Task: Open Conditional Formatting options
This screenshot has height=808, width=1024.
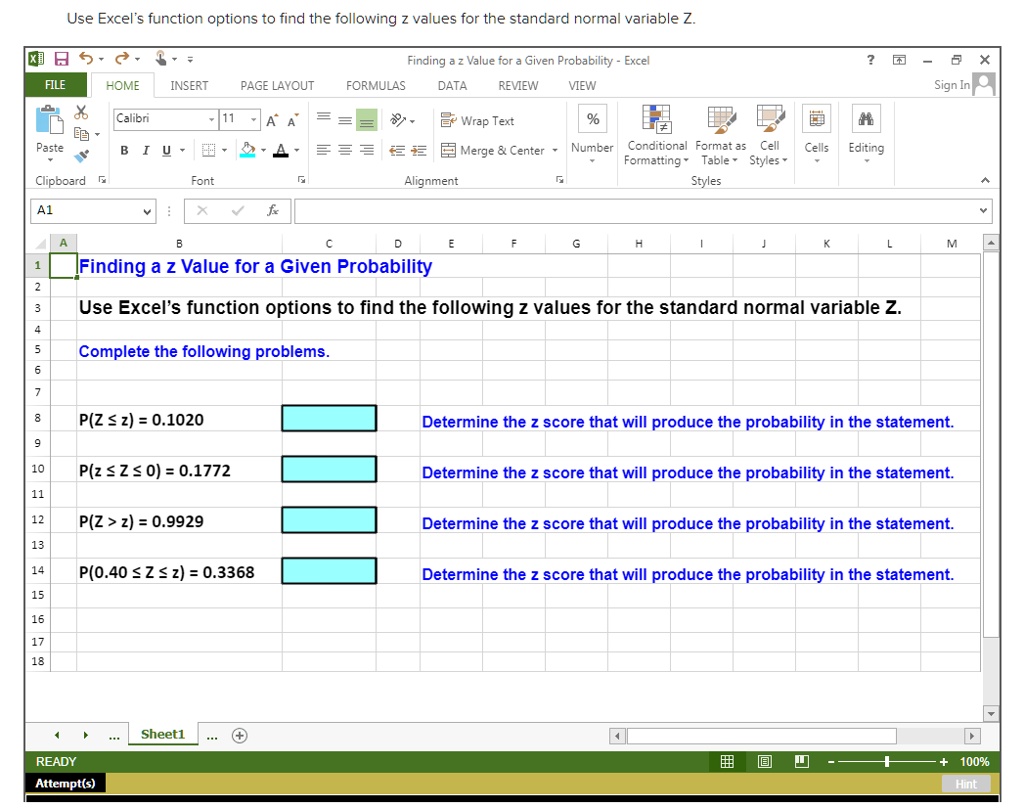Action: tap(656, 135)
